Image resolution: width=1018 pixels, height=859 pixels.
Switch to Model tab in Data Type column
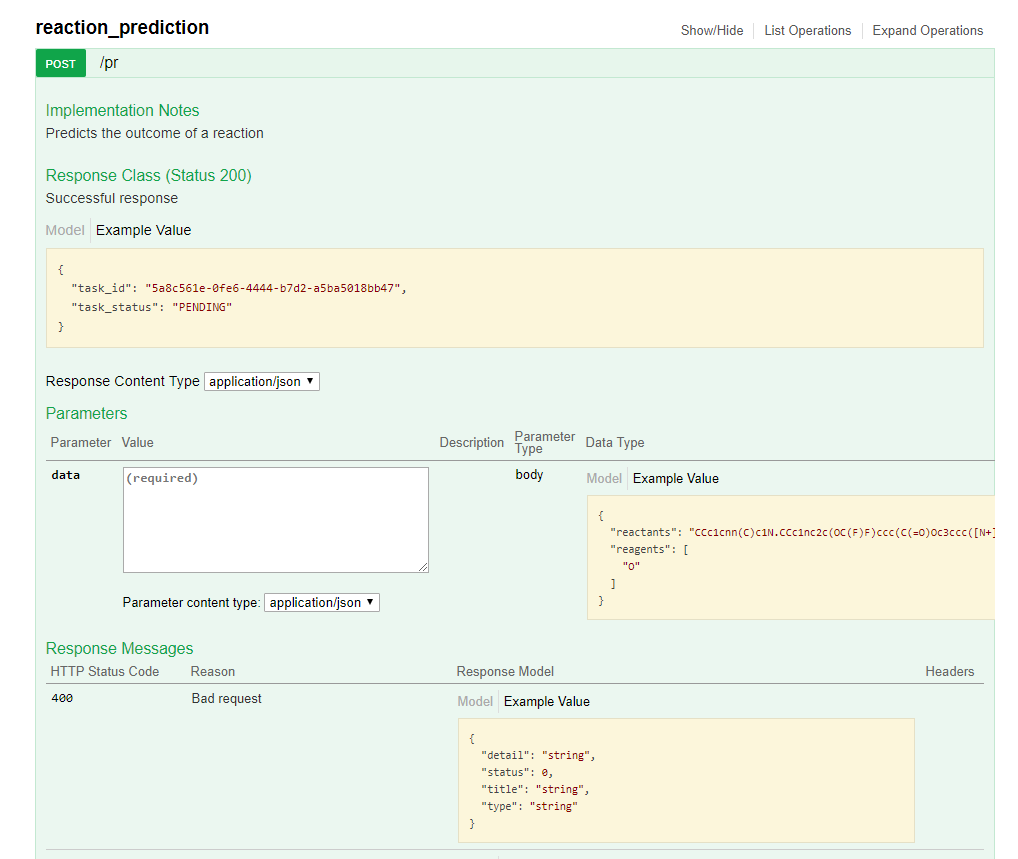(x=604, y=479)
